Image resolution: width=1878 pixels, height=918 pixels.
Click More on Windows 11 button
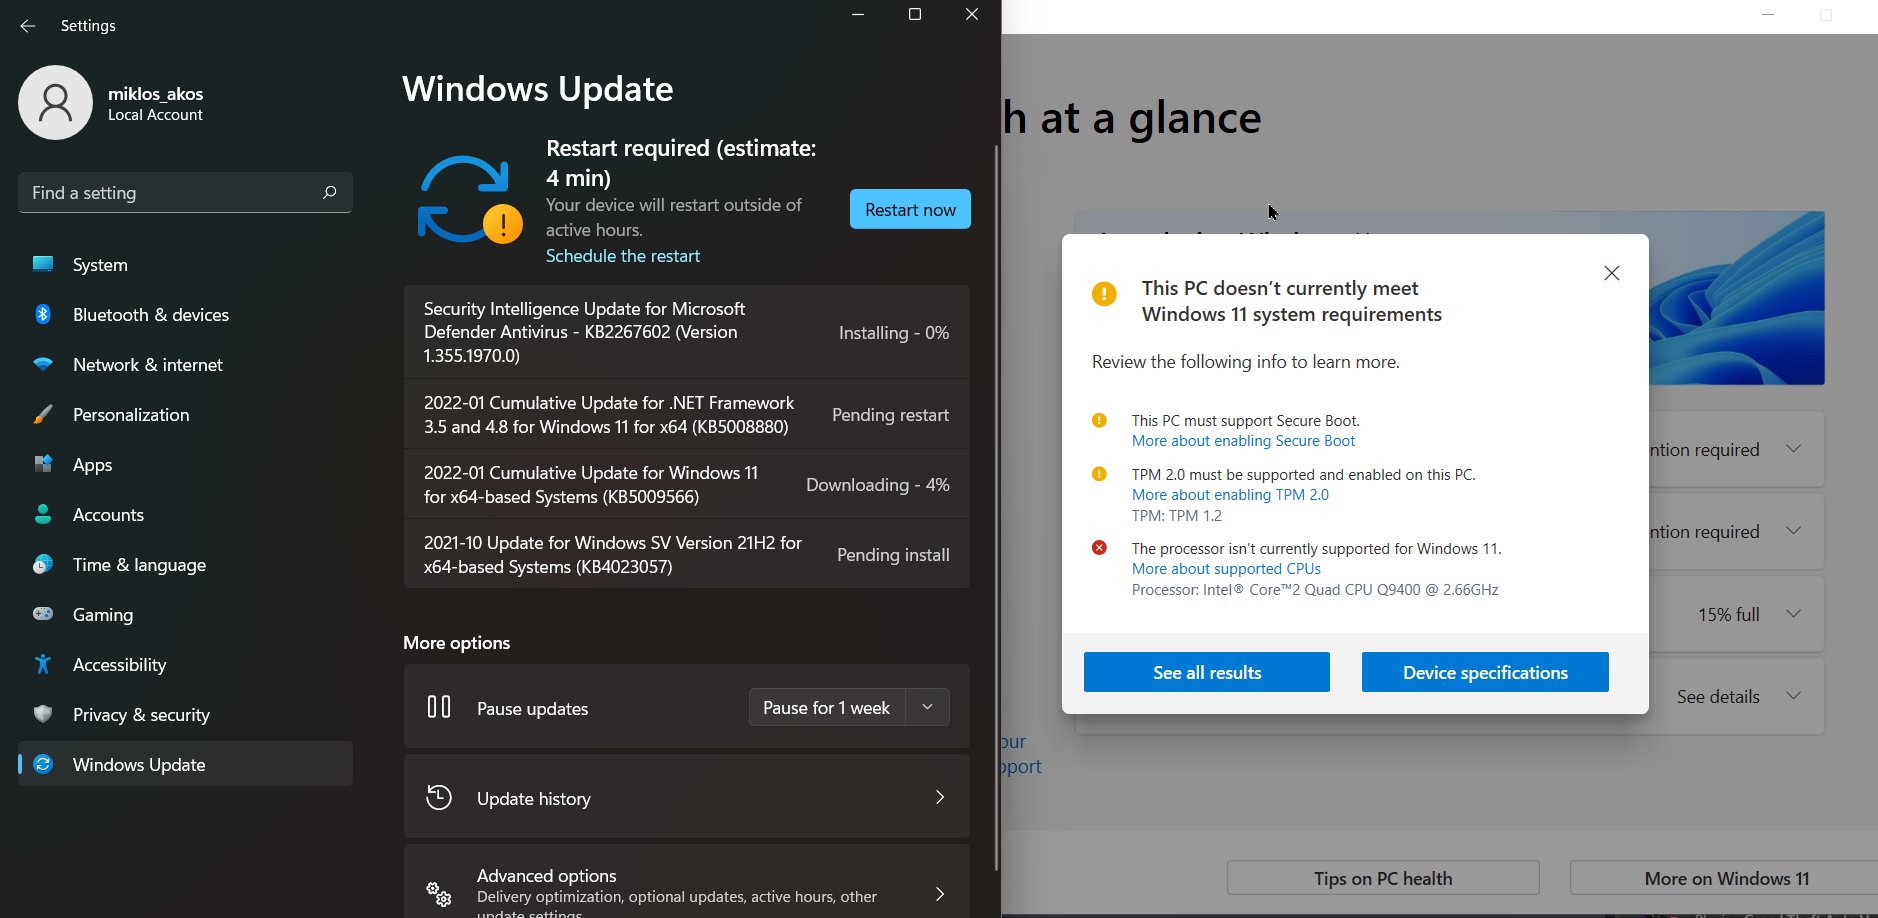click(x=1725, y=878)
